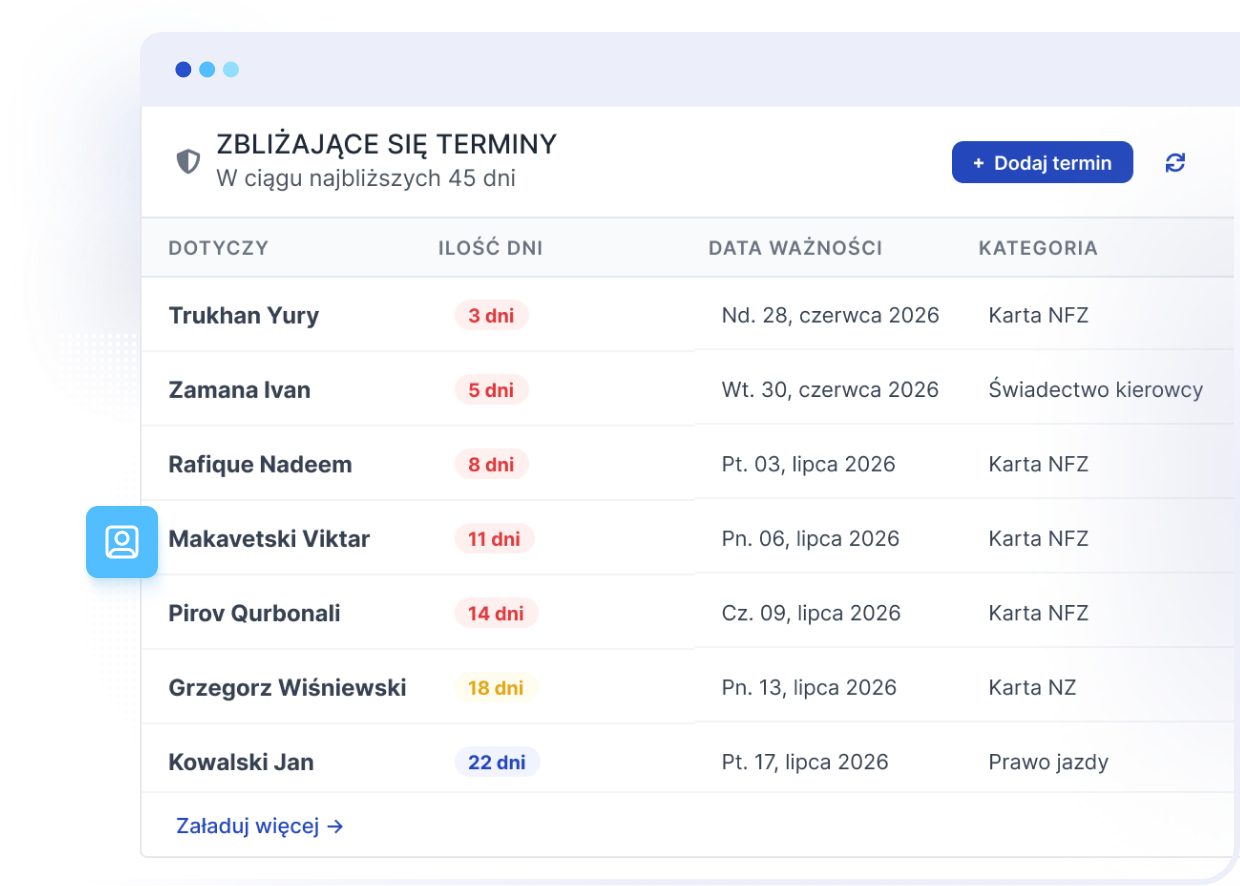The height and width of the screenshot is (886, 1240).
Task: Select the name Rafique Nadeem
Action: tap(260, 464)
